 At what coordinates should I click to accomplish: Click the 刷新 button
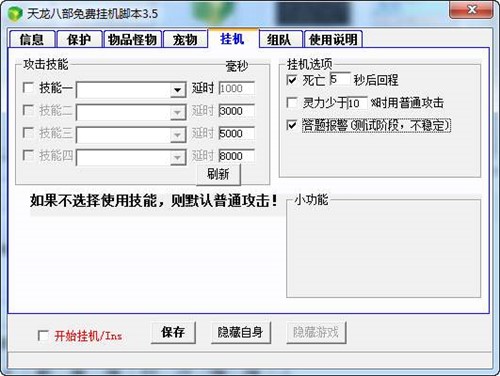[218, 175]
